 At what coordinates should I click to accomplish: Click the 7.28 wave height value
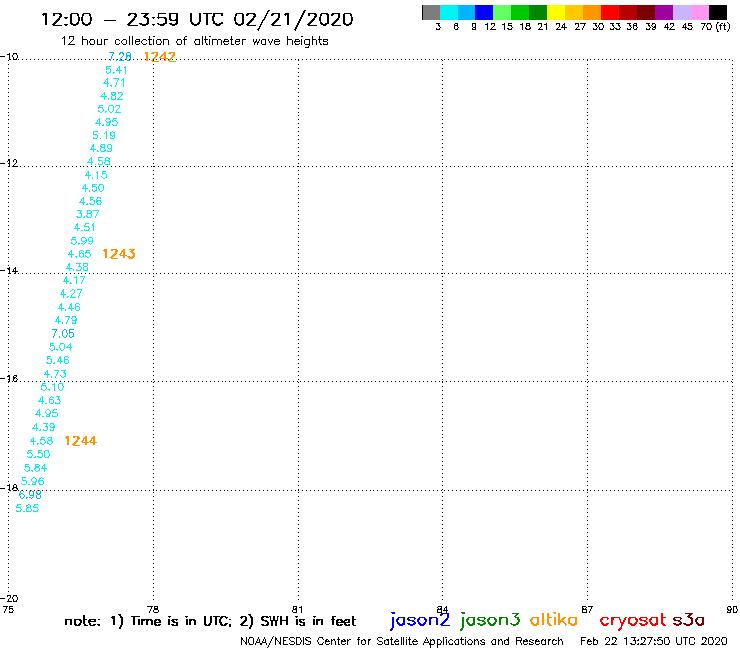click(120, 57)
